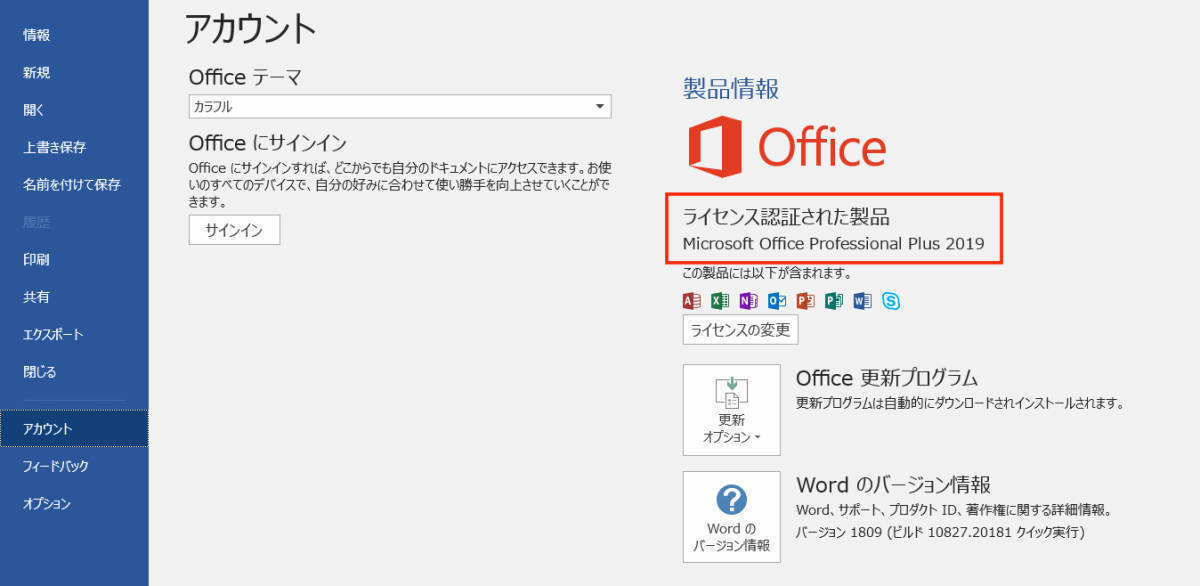Select フィードバック in the sidebar

click(x=56, y=466)
